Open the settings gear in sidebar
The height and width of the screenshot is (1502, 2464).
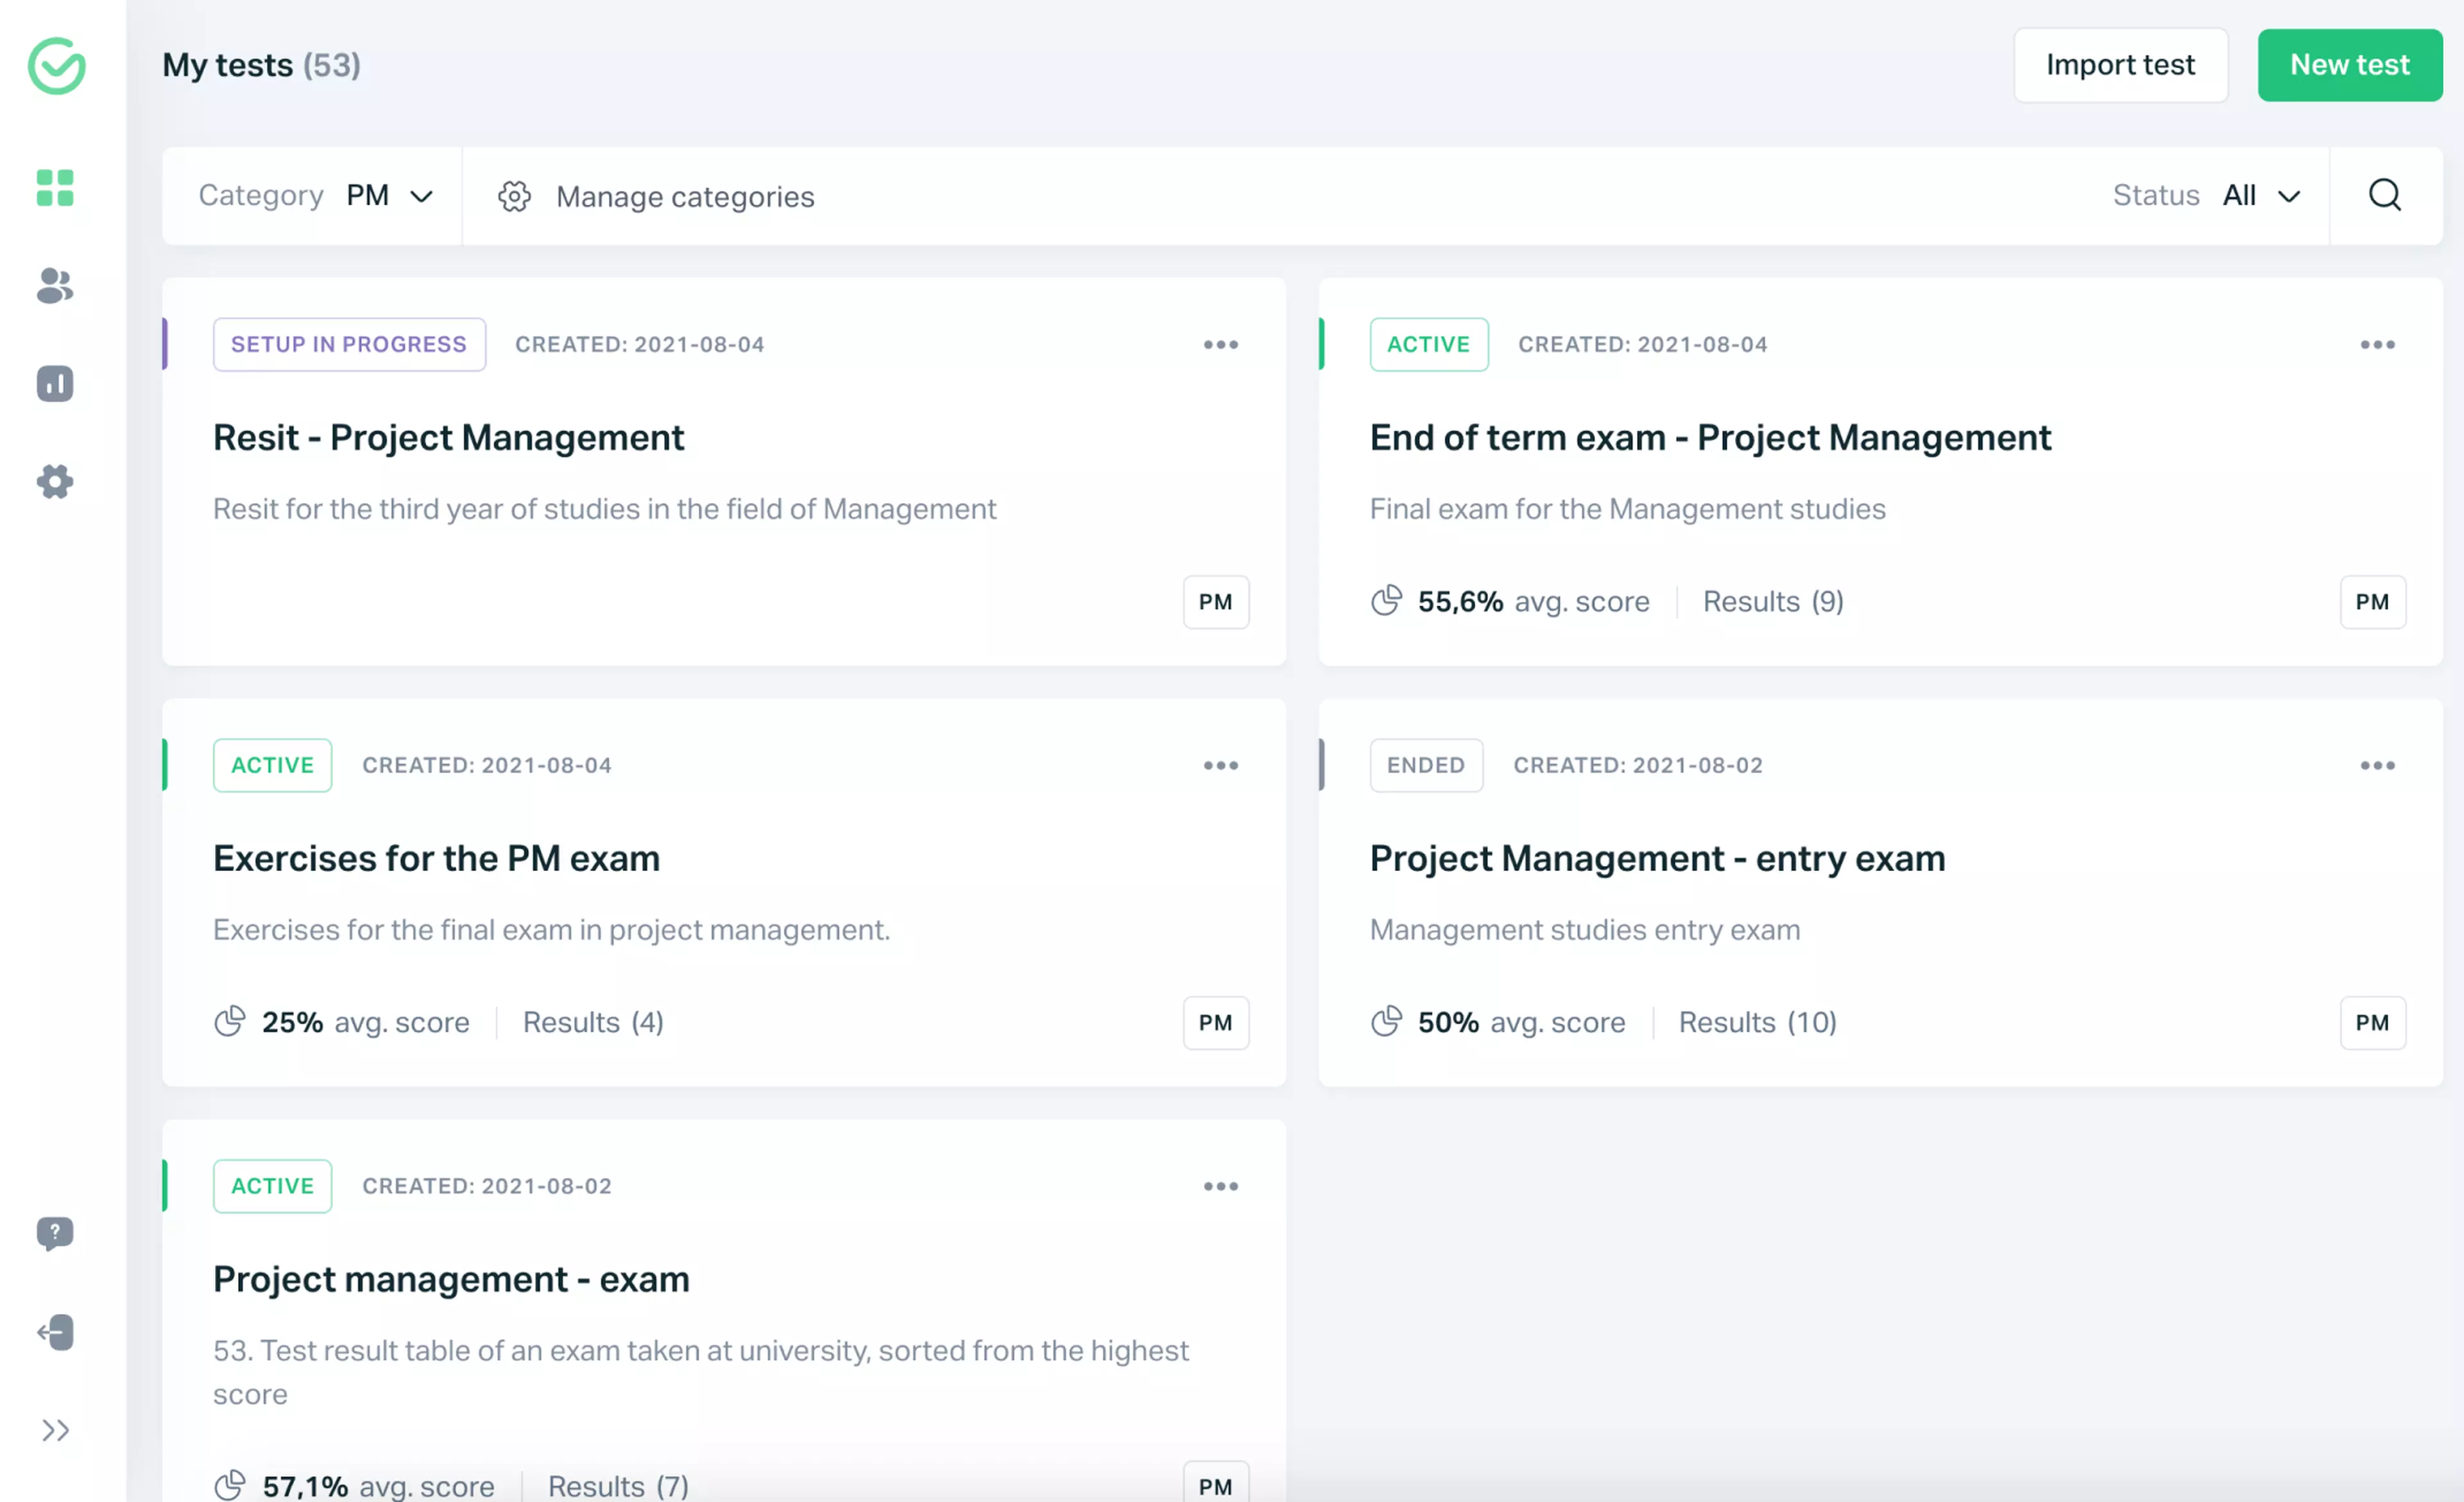coord(55,482)
